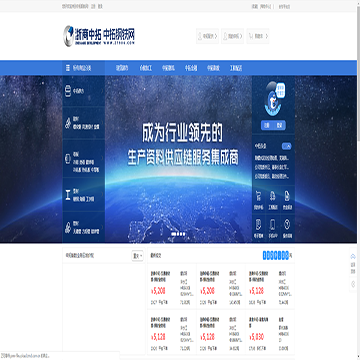The height and width of the screenshot is (360, 360).
Task: Click the blue digit counter above listings
Action: (276, 256)
